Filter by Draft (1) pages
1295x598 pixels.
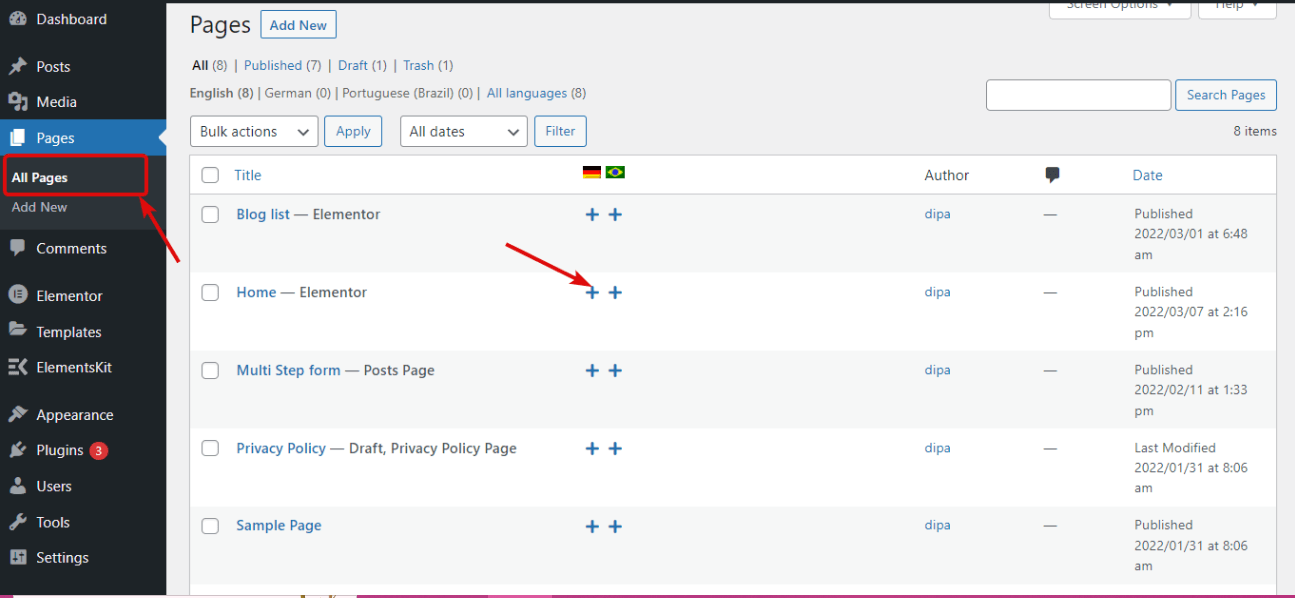[x=362, y=65]
